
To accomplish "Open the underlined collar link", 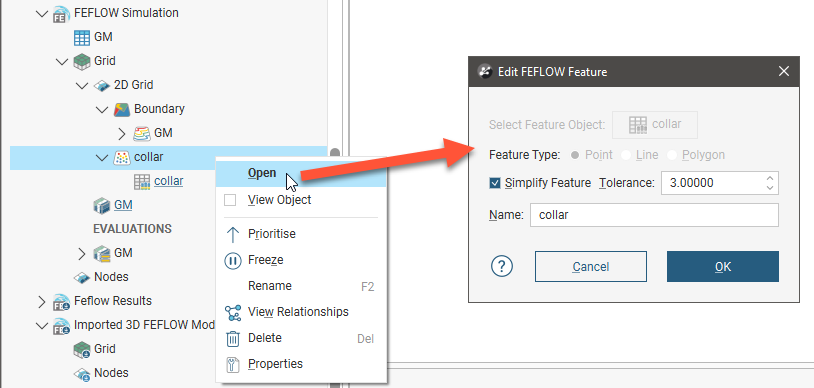I will (x=169, y=181).
